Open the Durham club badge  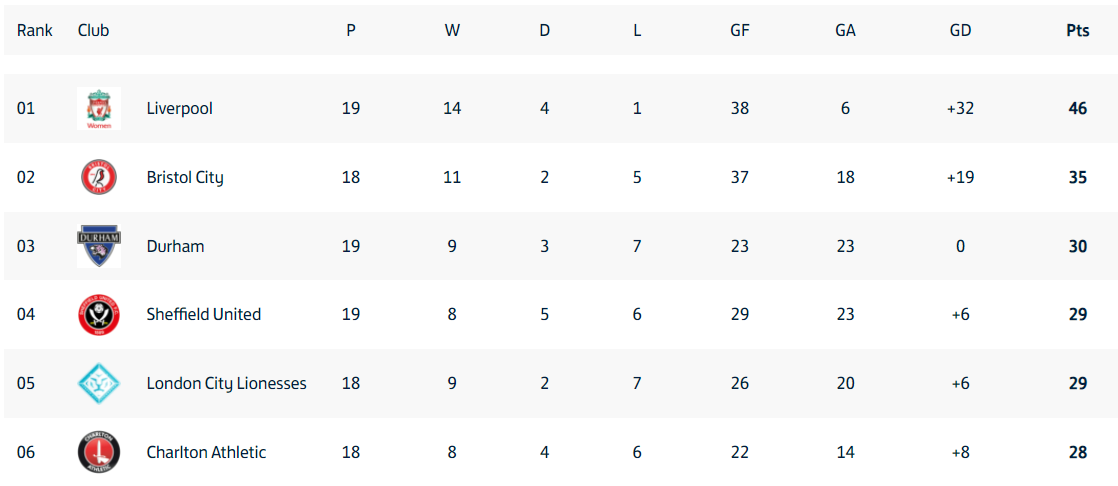[x=99, y=246]
